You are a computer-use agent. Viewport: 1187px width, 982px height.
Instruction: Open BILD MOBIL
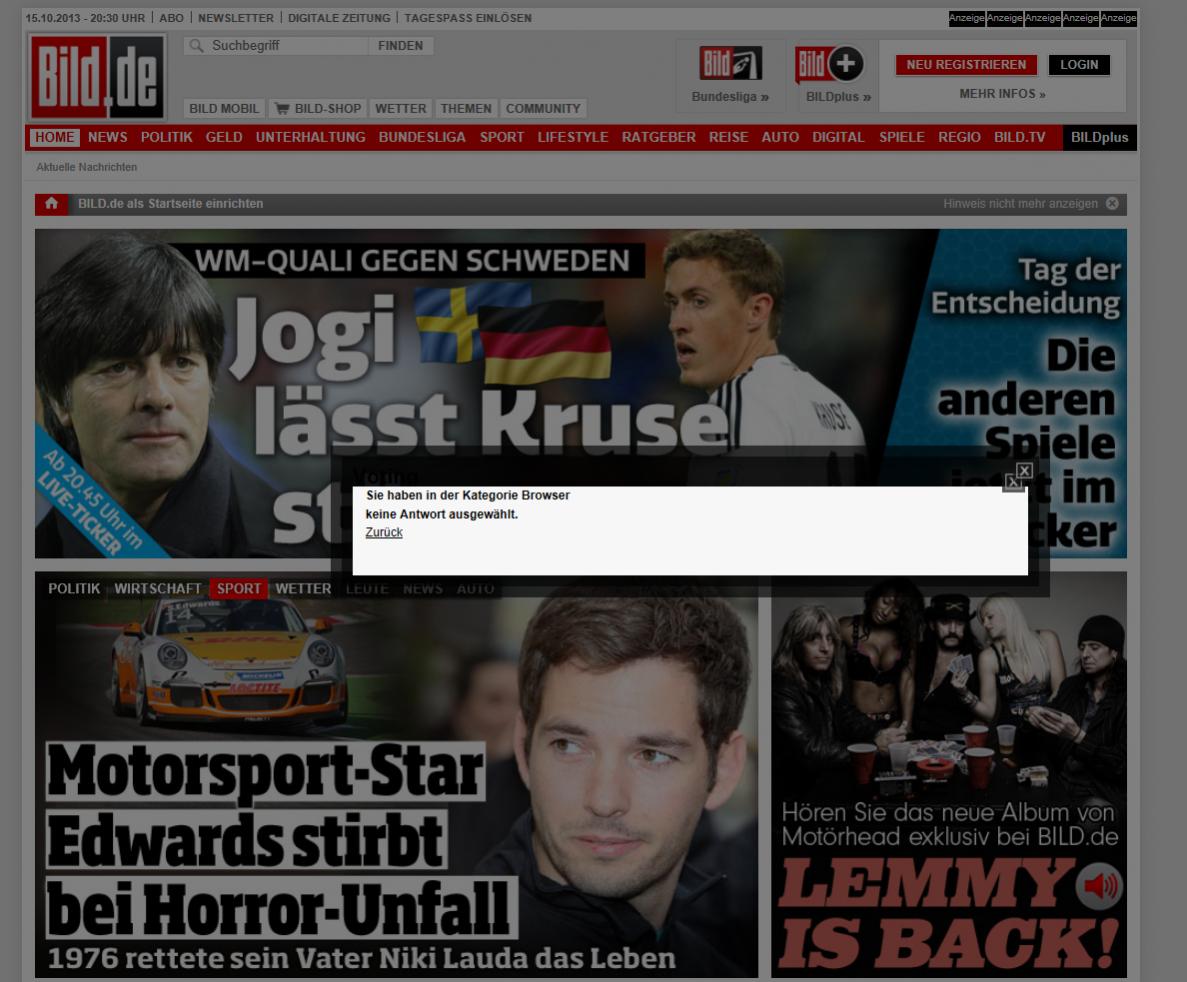[224, 108]
